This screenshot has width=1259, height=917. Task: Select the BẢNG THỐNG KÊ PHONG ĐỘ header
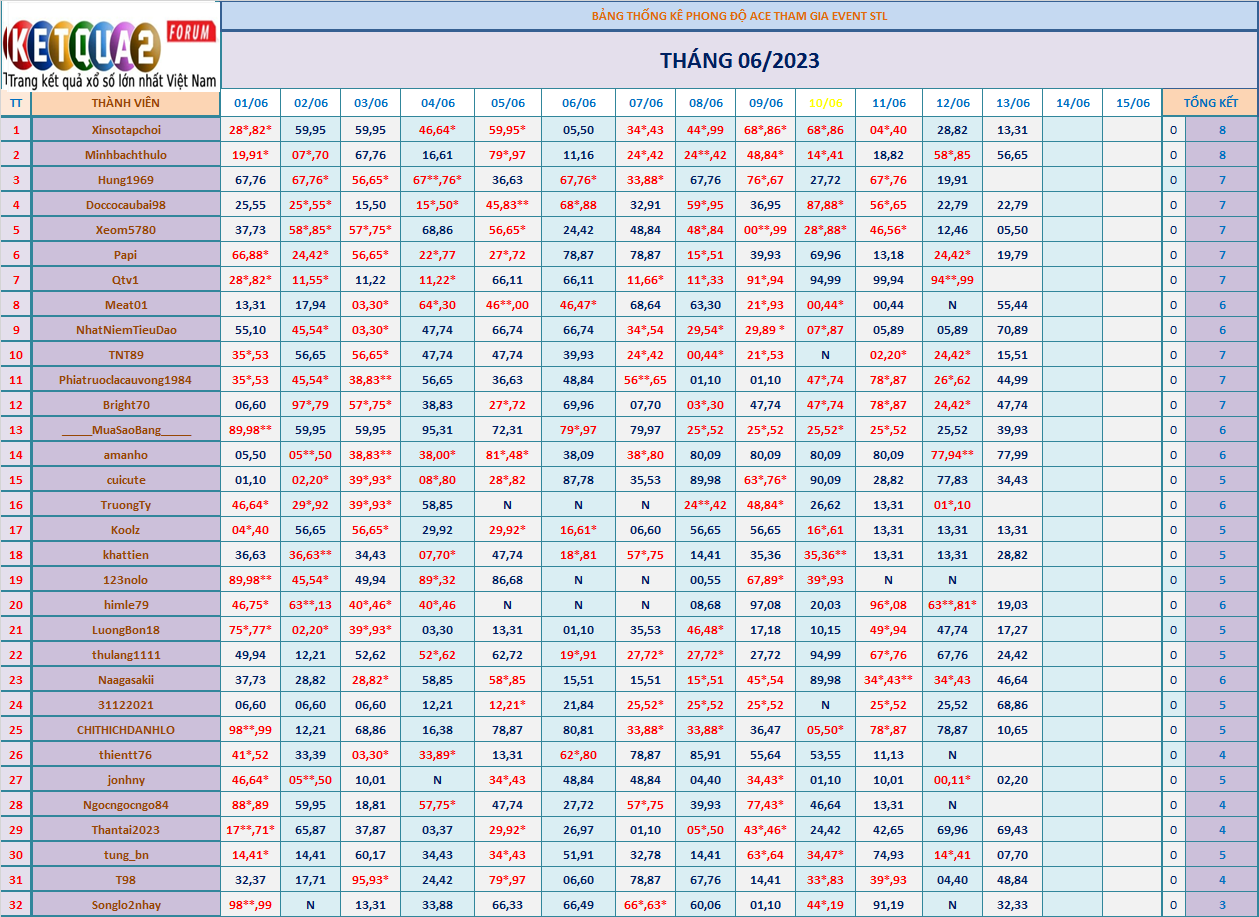click(739, 16)
